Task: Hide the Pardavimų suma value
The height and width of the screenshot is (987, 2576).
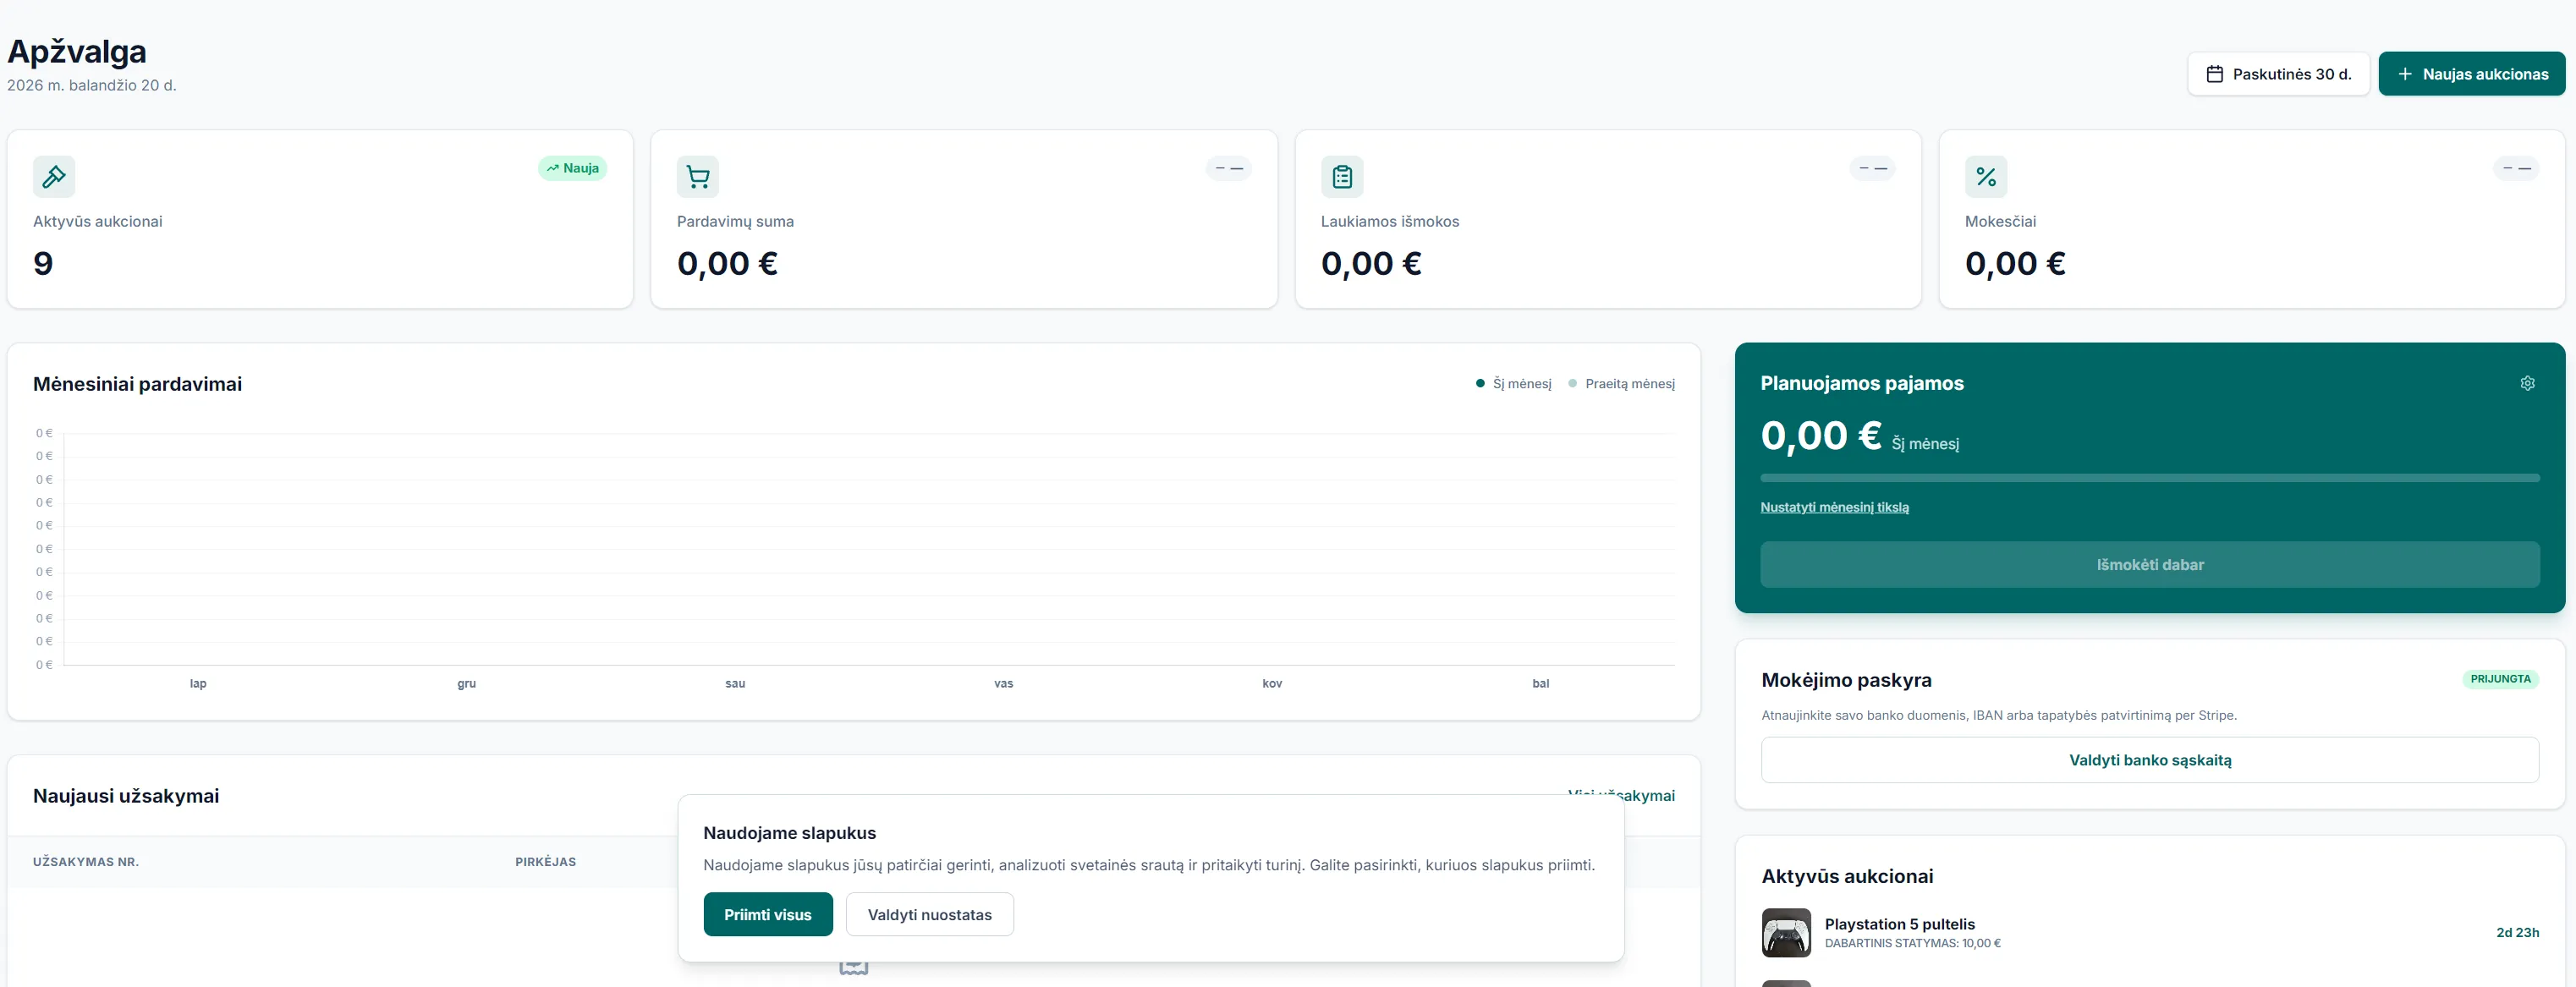Action: [1229, 168]
